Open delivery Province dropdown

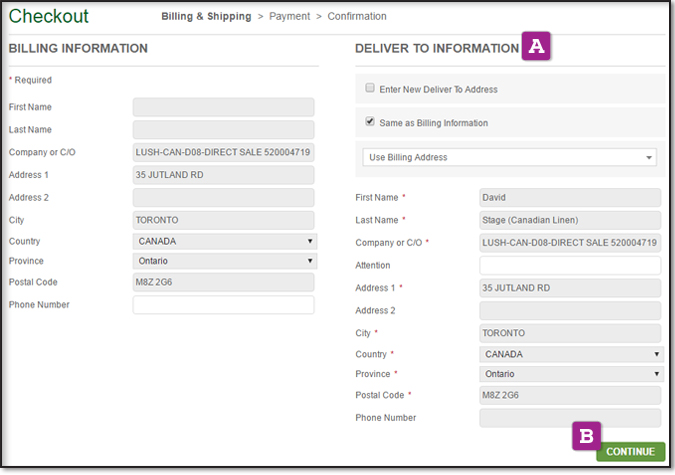571,374
